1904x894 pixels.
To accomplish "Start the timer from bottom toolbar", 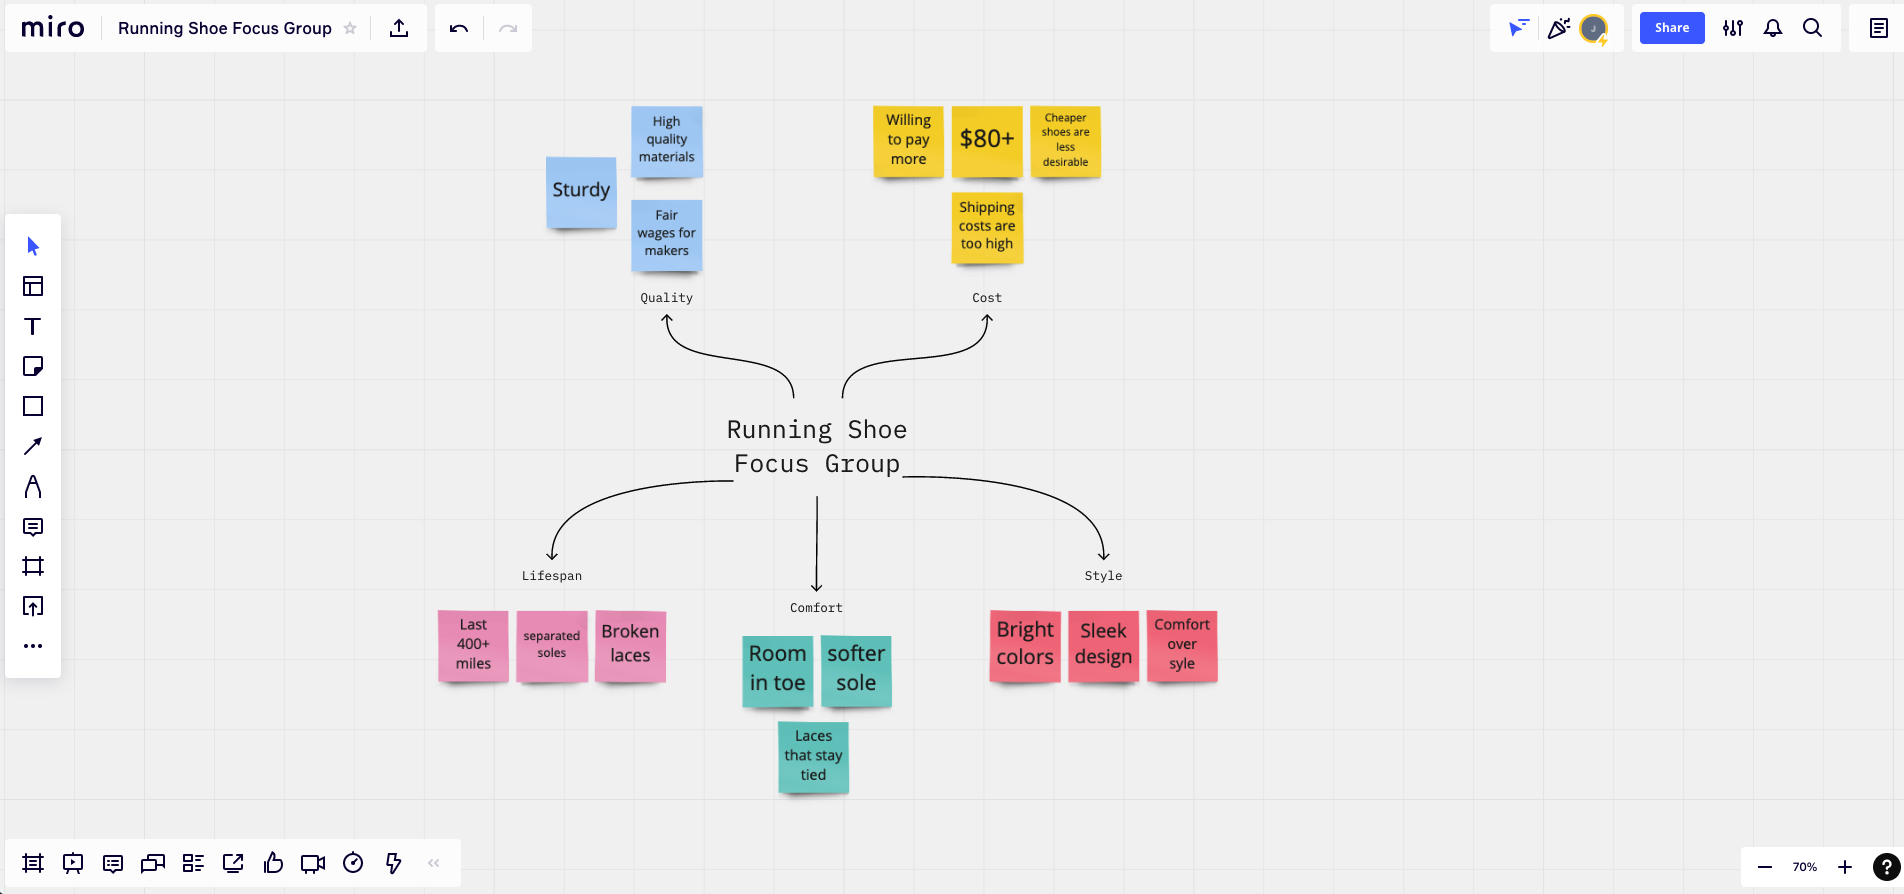I will pos(353,863).
